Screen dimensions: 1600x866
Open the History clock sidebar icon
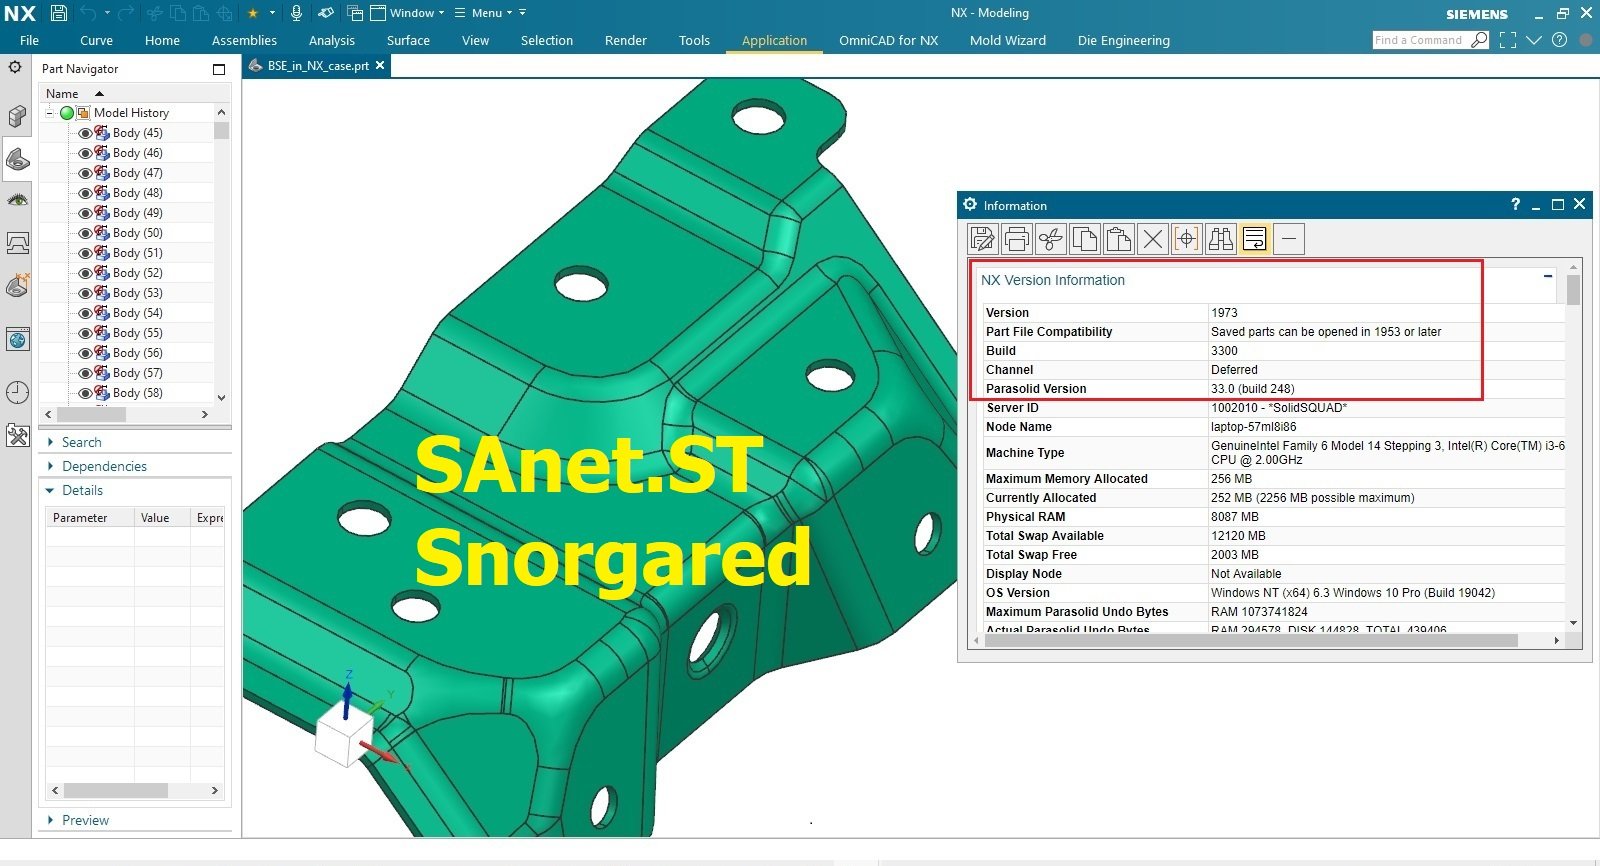point(17,392)
